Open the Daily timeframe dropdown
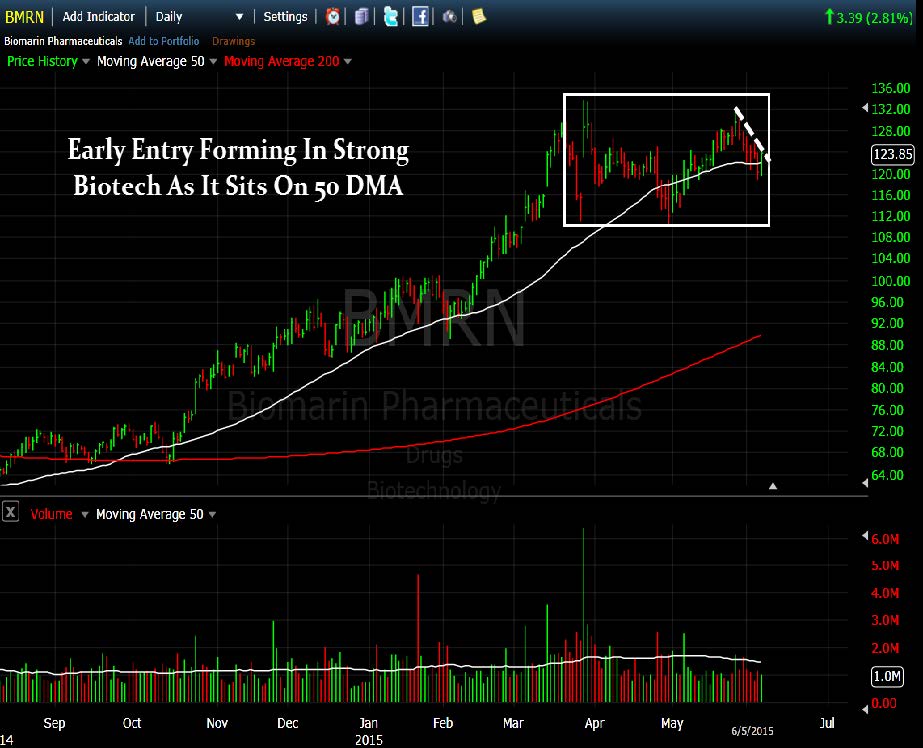 [199, 16]
